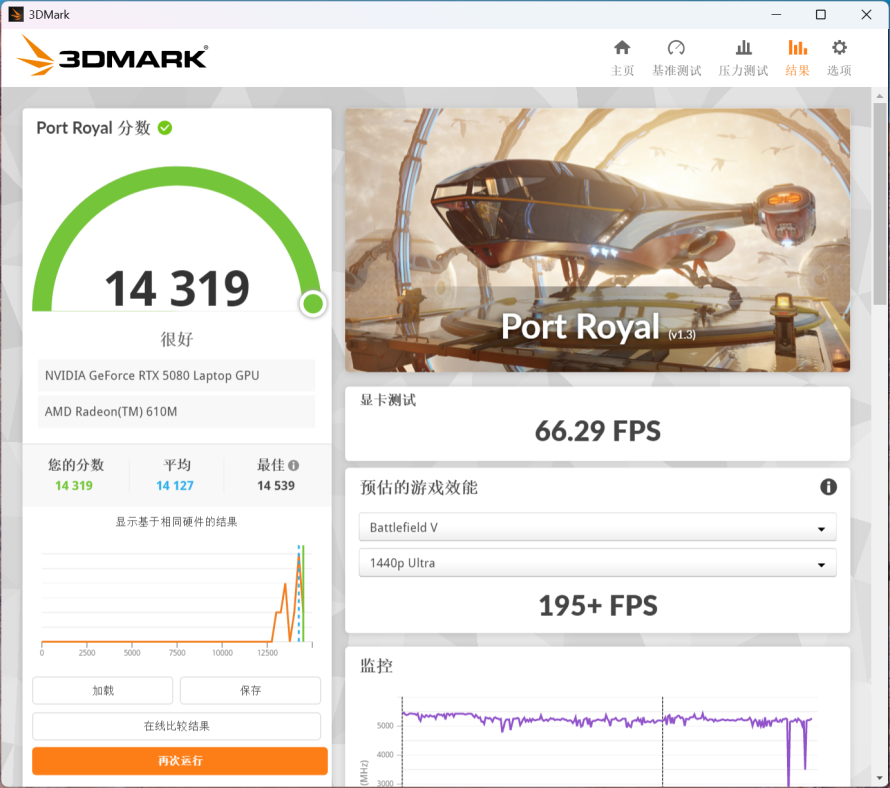This screenshot has height=788, width=890.
Task: Click info icon for 预估的游戏效能
Action: point(828,487)
